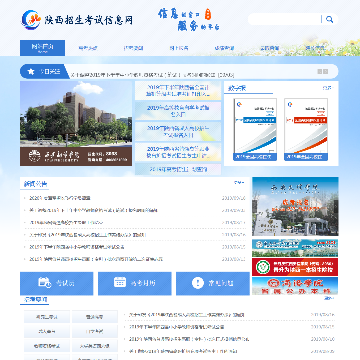Click the right ticker square button in focus bar

pos(326,71)
